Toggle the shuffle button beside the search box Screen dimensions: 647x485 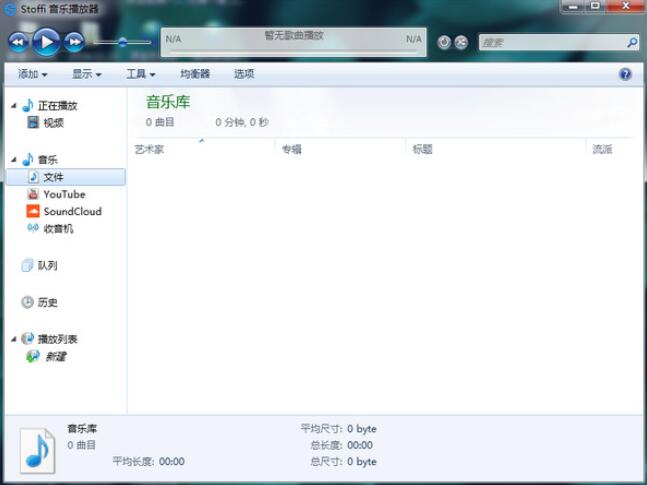461,42
